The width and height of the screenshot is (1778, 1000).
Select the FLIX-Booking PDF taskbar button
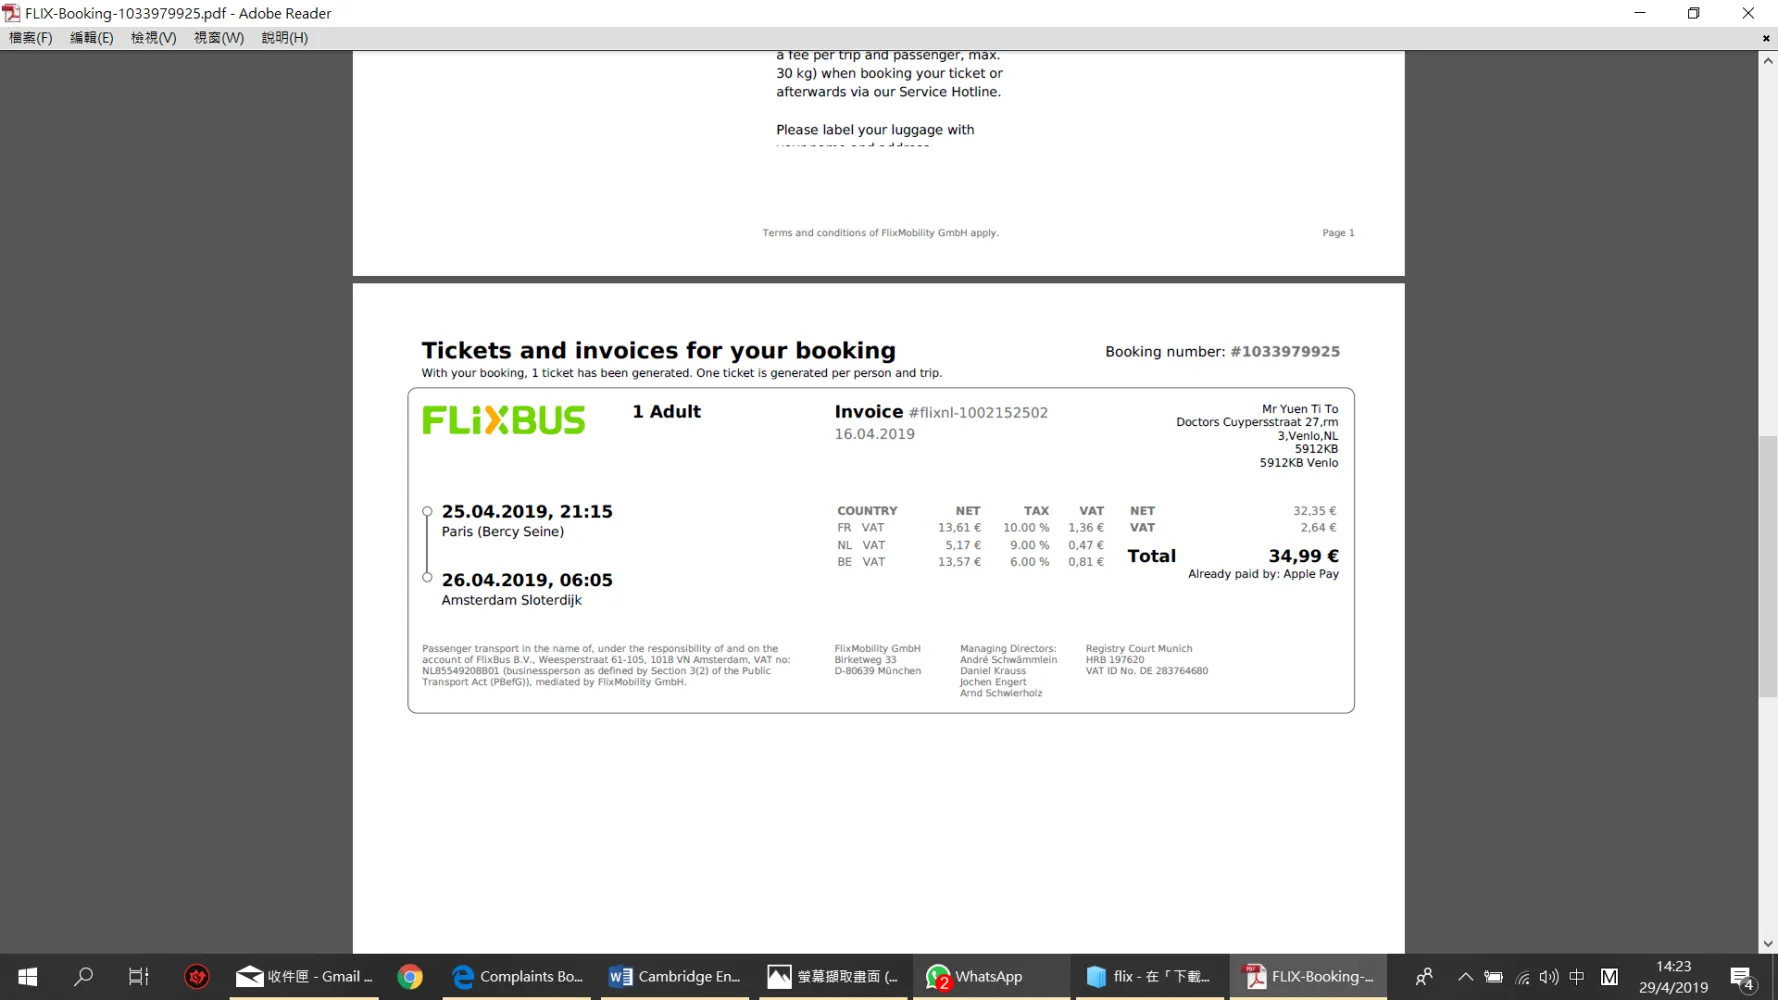click(1308, 977)
